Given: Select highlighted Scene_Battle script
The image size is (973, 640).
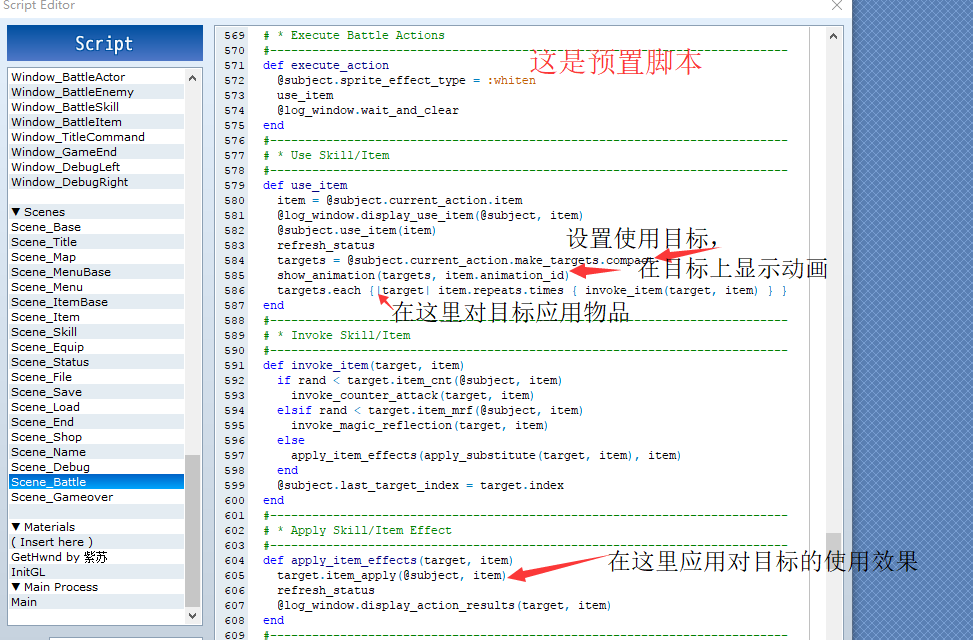Looking at the screenshot, I should coord(97,482).
